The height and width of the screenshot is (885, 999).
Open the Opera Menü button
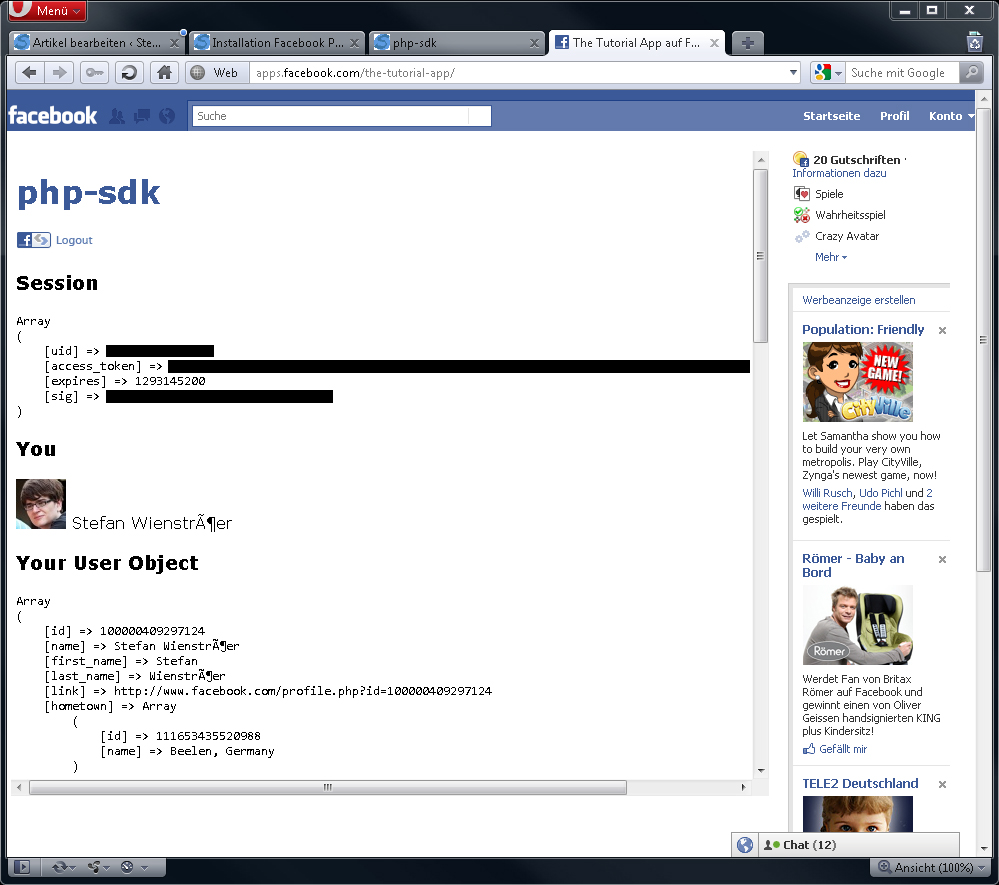[x=47, y=11]
